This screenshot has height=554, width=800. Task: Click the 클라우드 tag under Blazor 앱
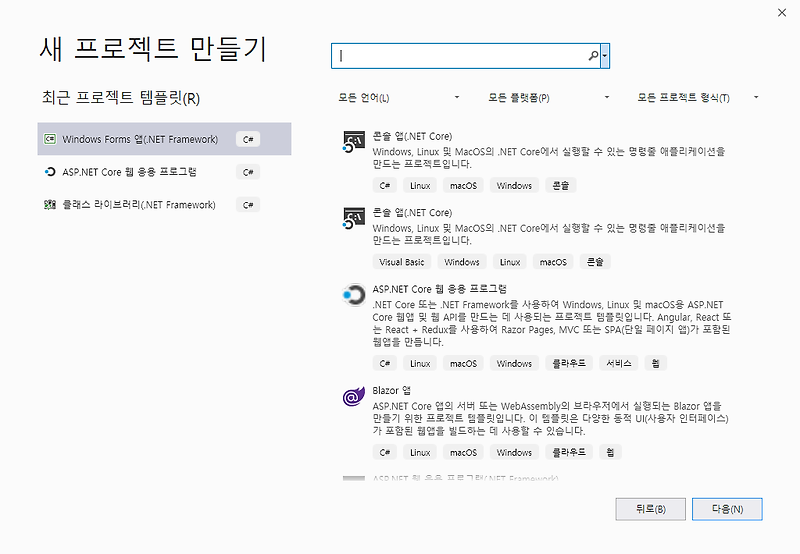tap(569, 452)
